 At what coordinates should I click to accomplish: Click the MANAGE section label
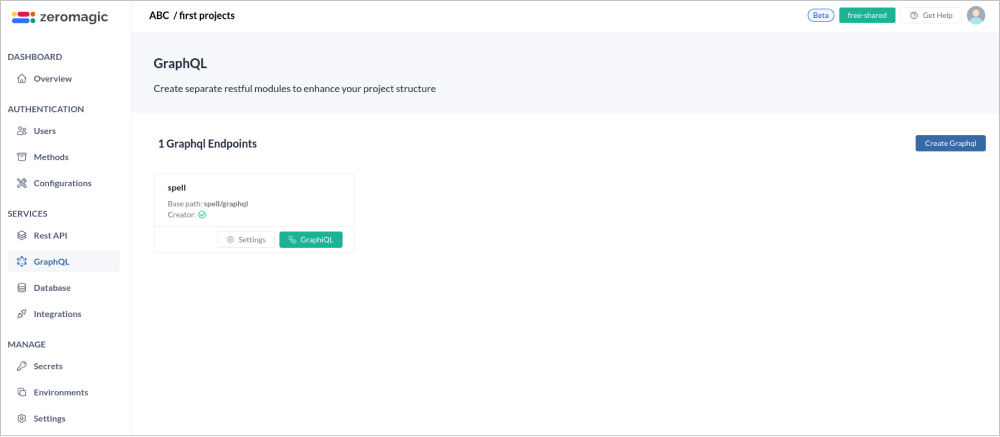coord(27,344)
